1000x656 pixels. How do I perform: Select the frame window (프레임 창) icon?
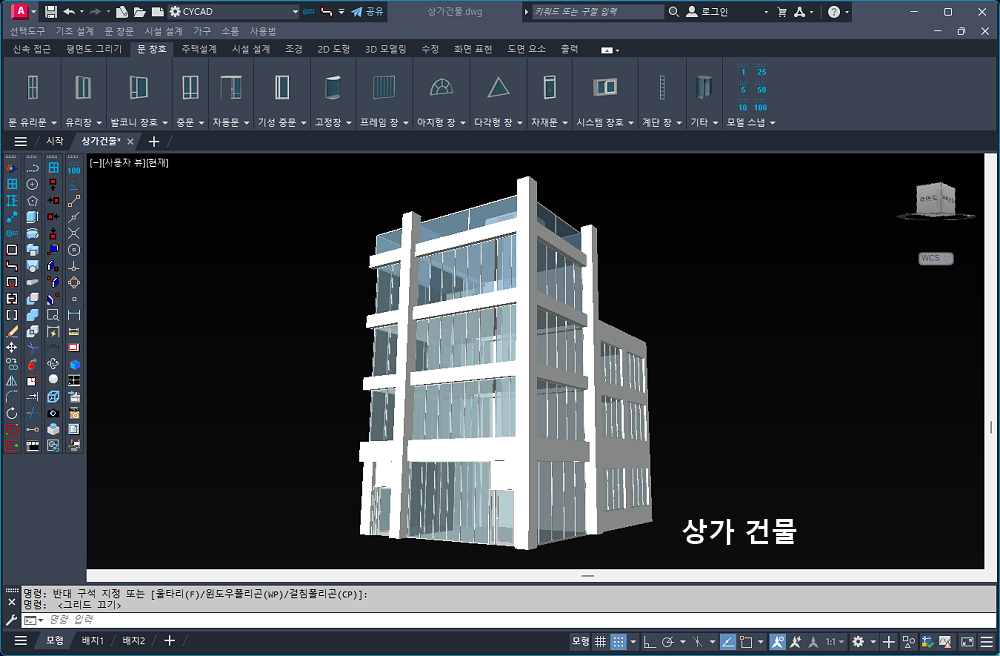[x=383, y=87]
